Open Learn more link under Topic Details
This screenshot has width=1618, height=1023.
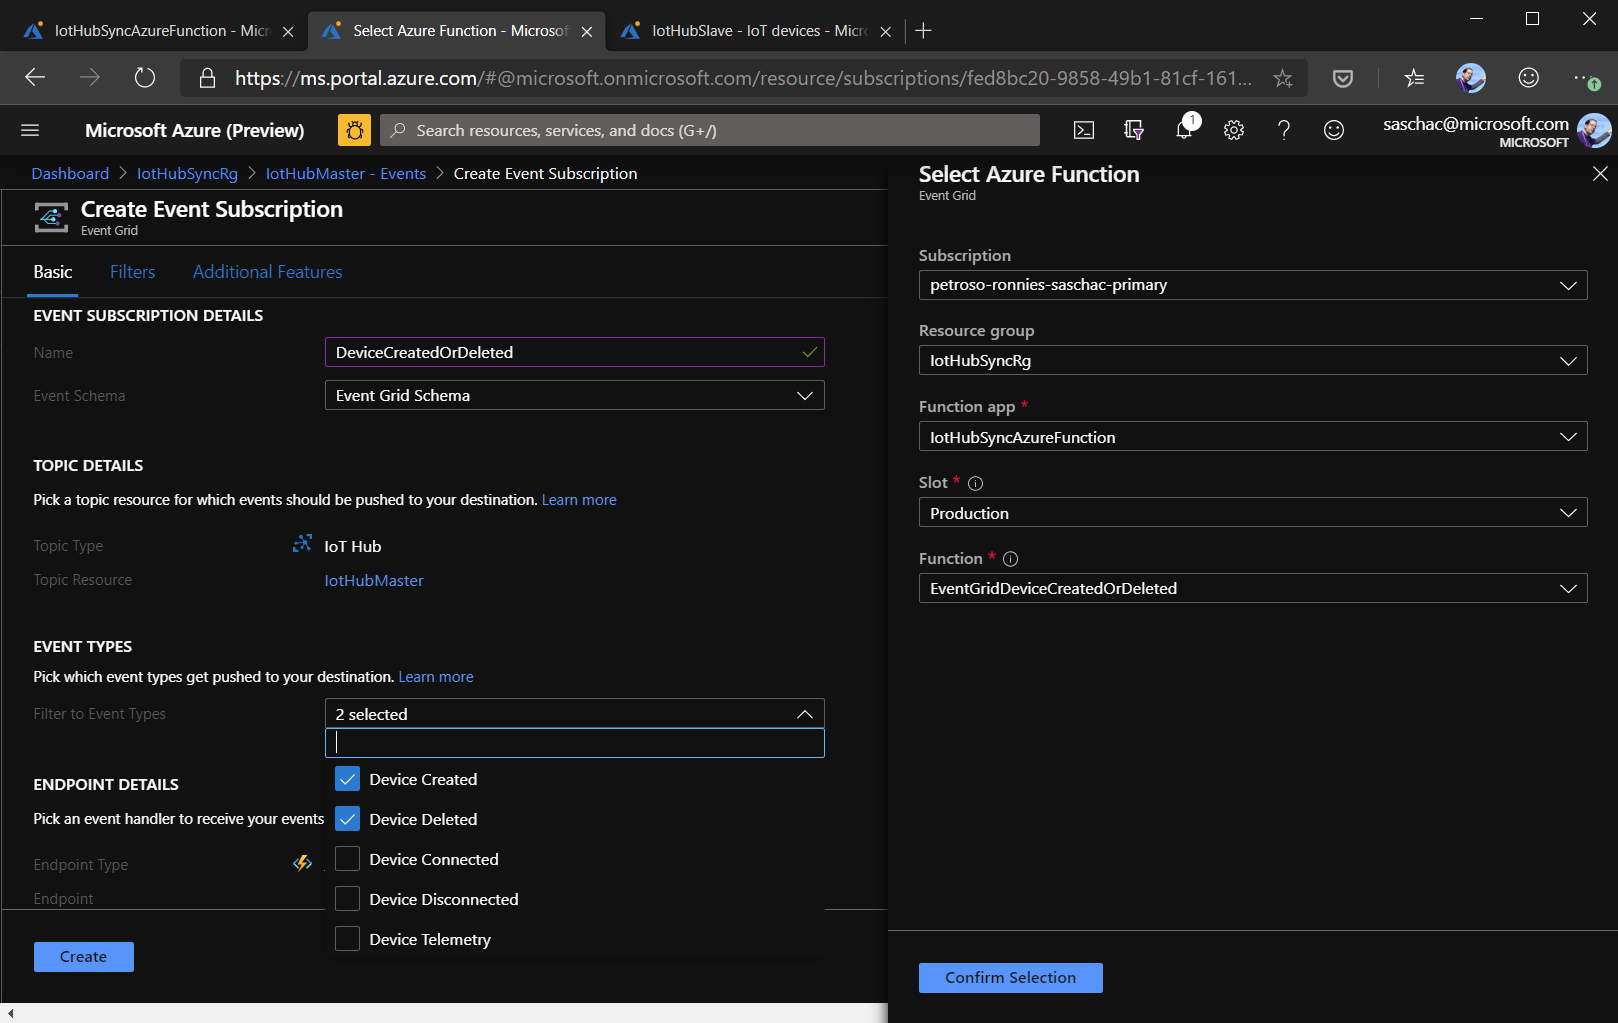coord(579,500)
